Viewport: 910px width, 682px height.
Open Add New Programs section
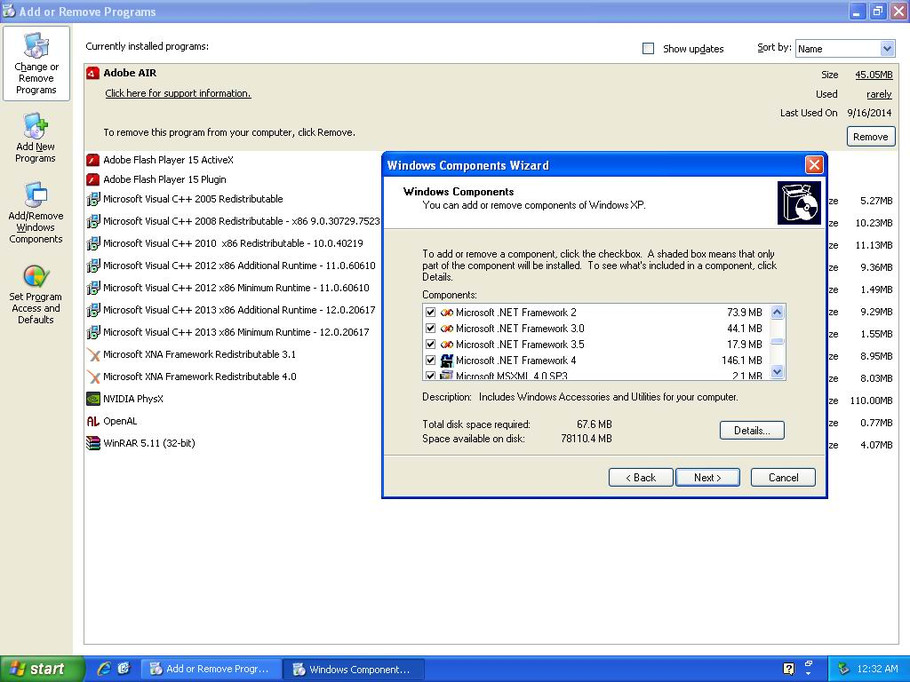click(35, 138)
